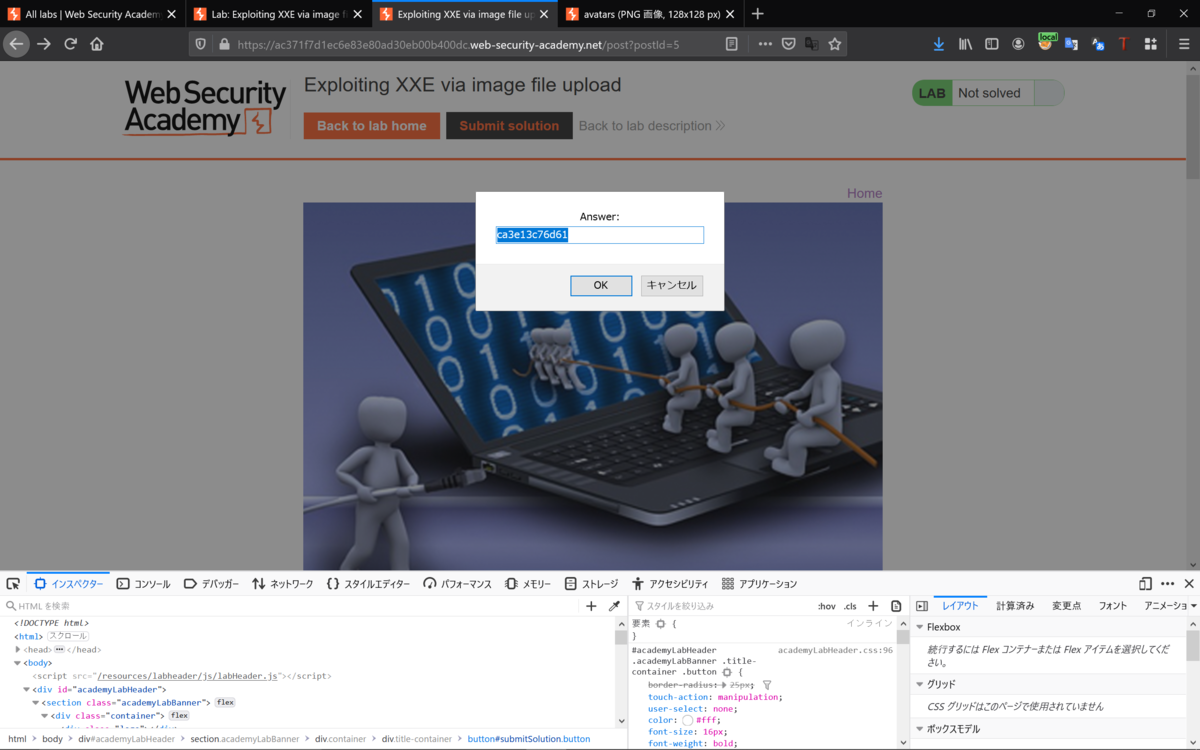The image size is (1200, 750).
Task: Open the Library bookmarks and history icon
Action: [x=965, y=44]
